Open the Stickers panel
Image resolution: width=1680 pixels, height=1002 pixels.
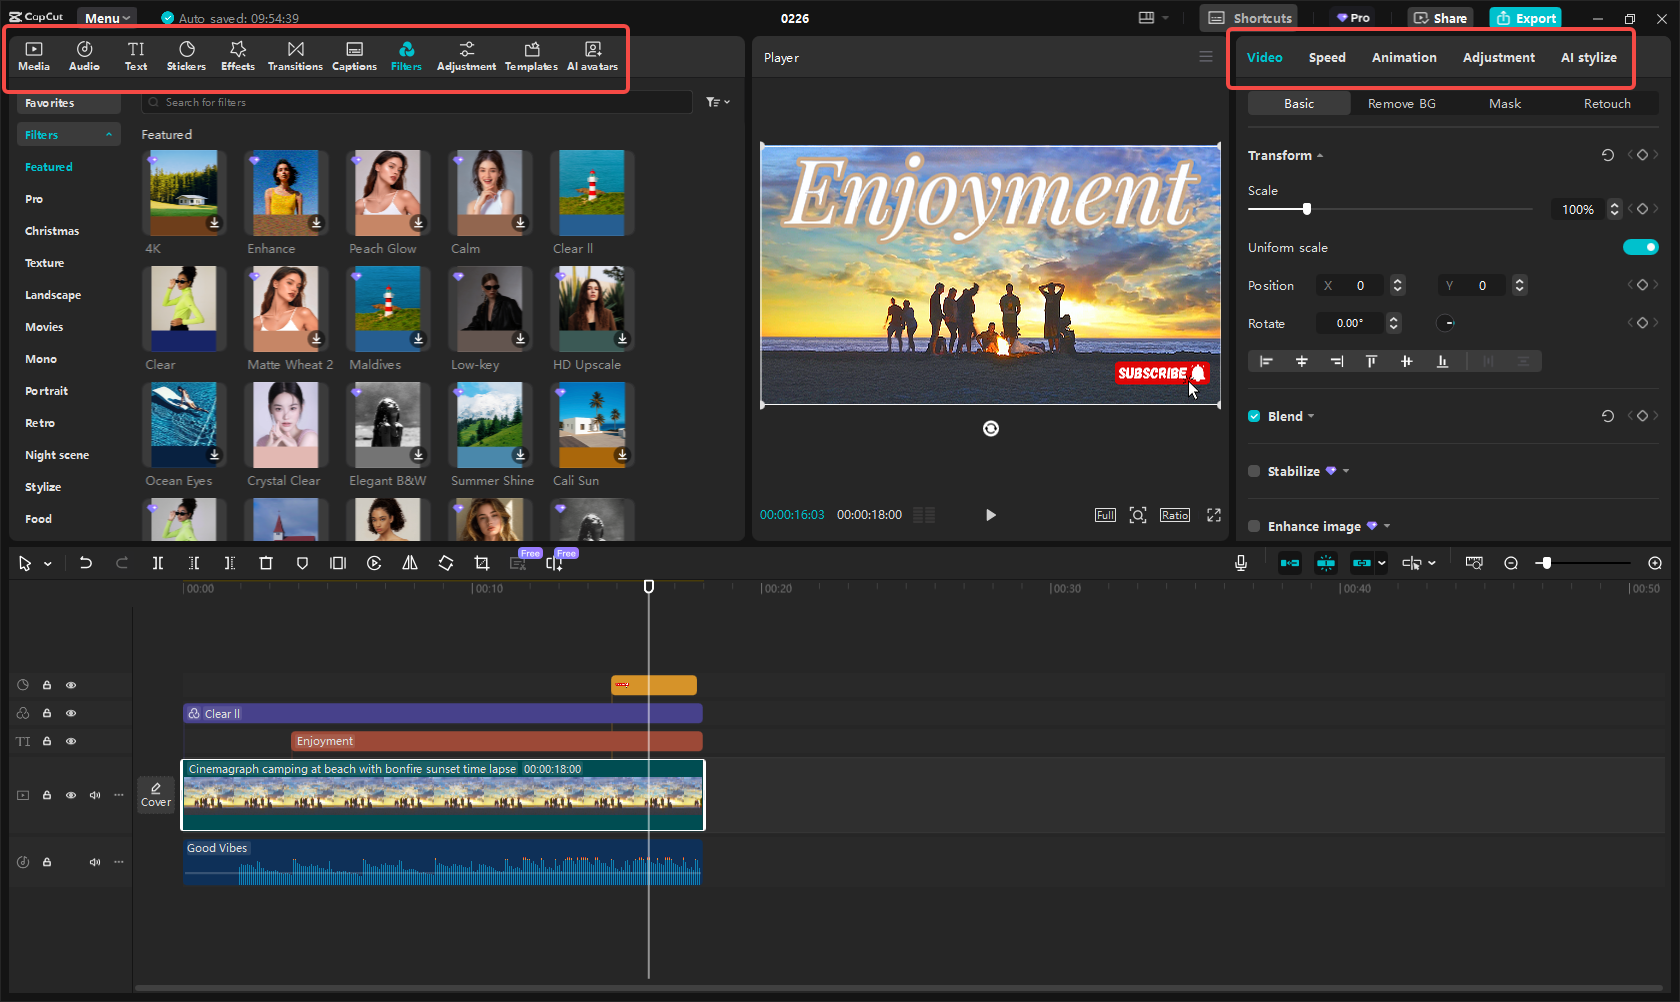click(x=186, y=56)
